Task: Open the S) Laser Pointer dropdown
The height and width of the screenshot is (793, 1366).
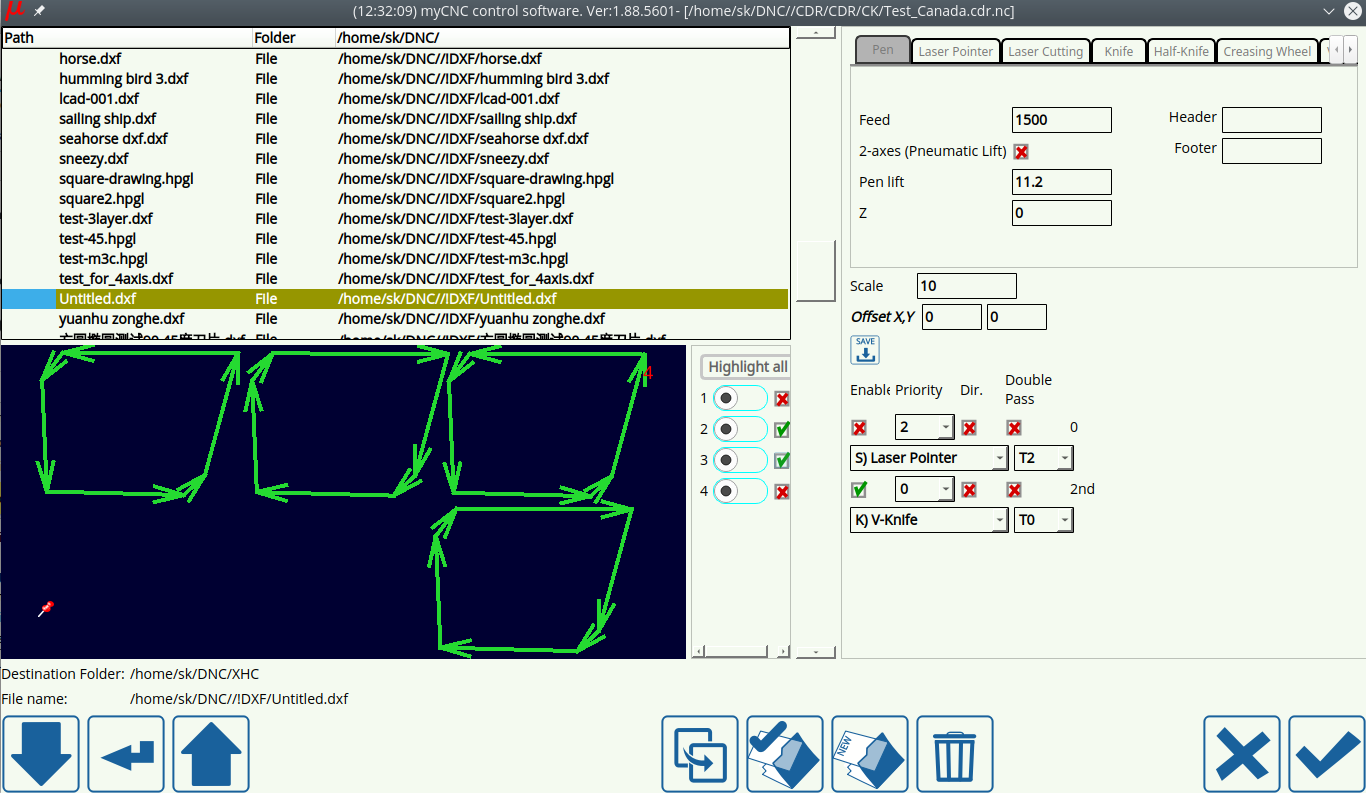Action: [x=929, y=458]
